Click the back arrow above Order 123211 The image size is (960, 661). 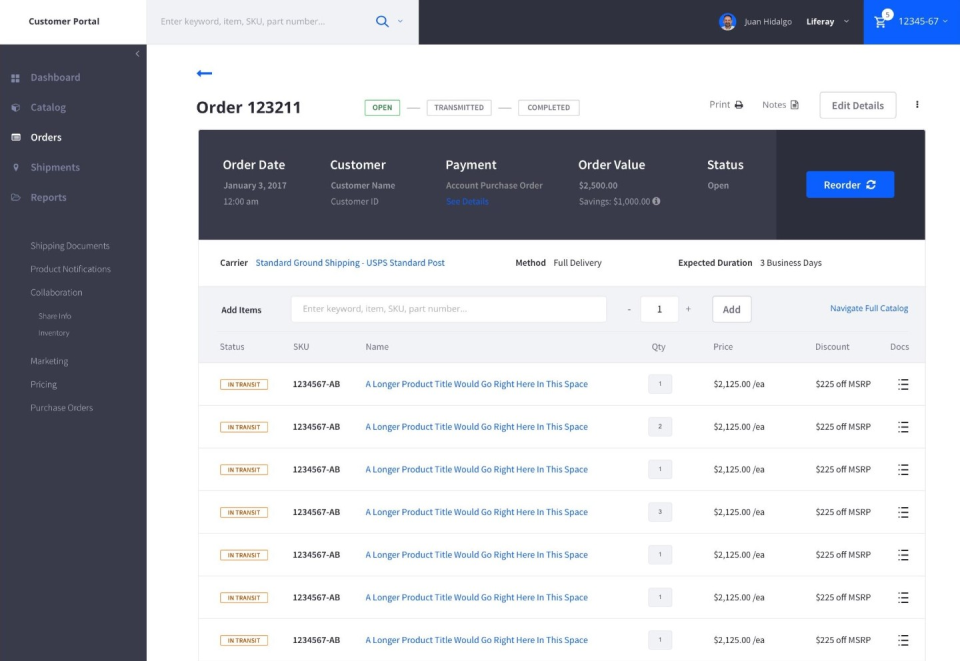click(x=204, y=72)
